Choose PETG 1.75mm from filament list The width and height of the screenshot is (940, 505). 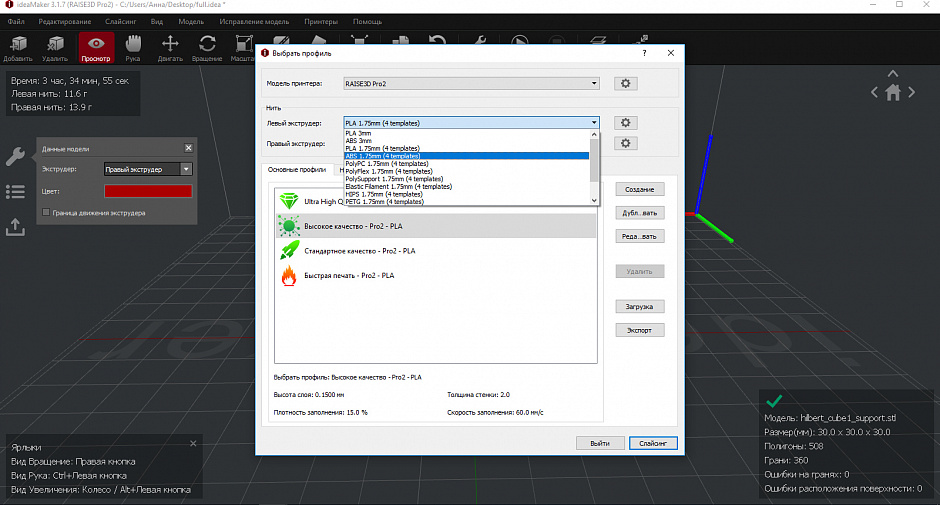coord(466,202)
